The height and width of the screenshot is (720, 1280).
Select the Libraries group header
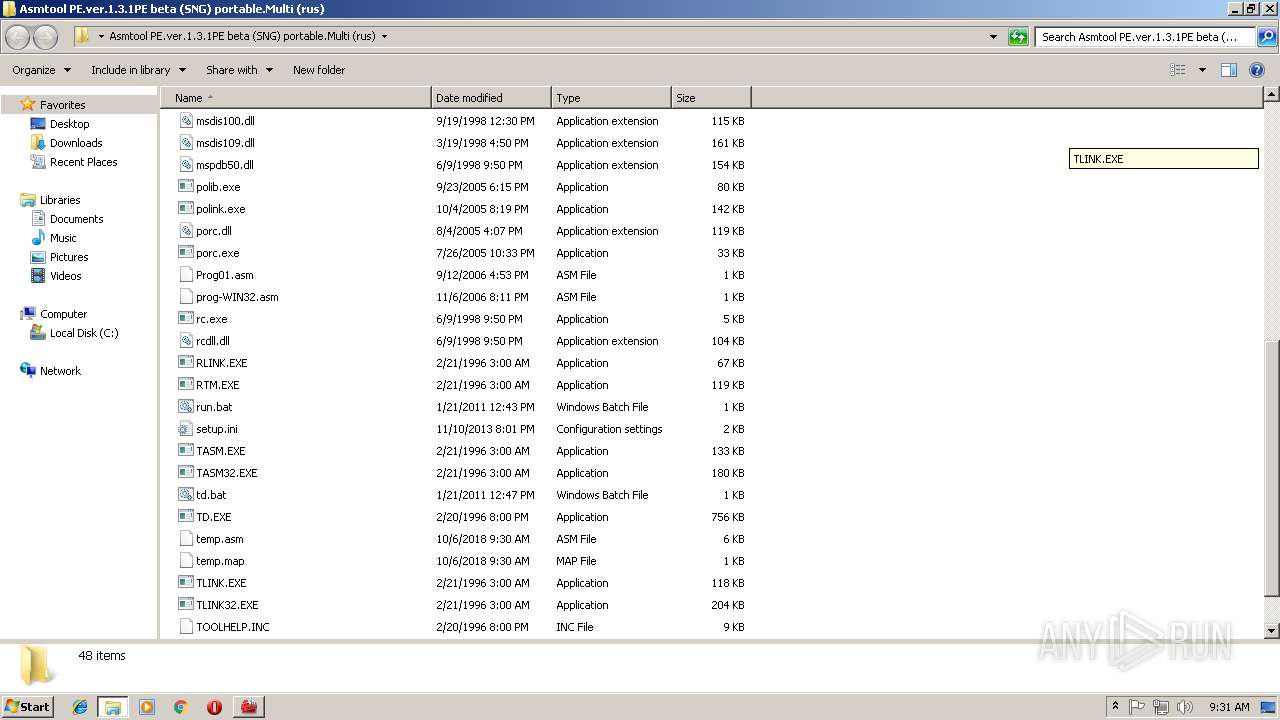tap(60, 200)
